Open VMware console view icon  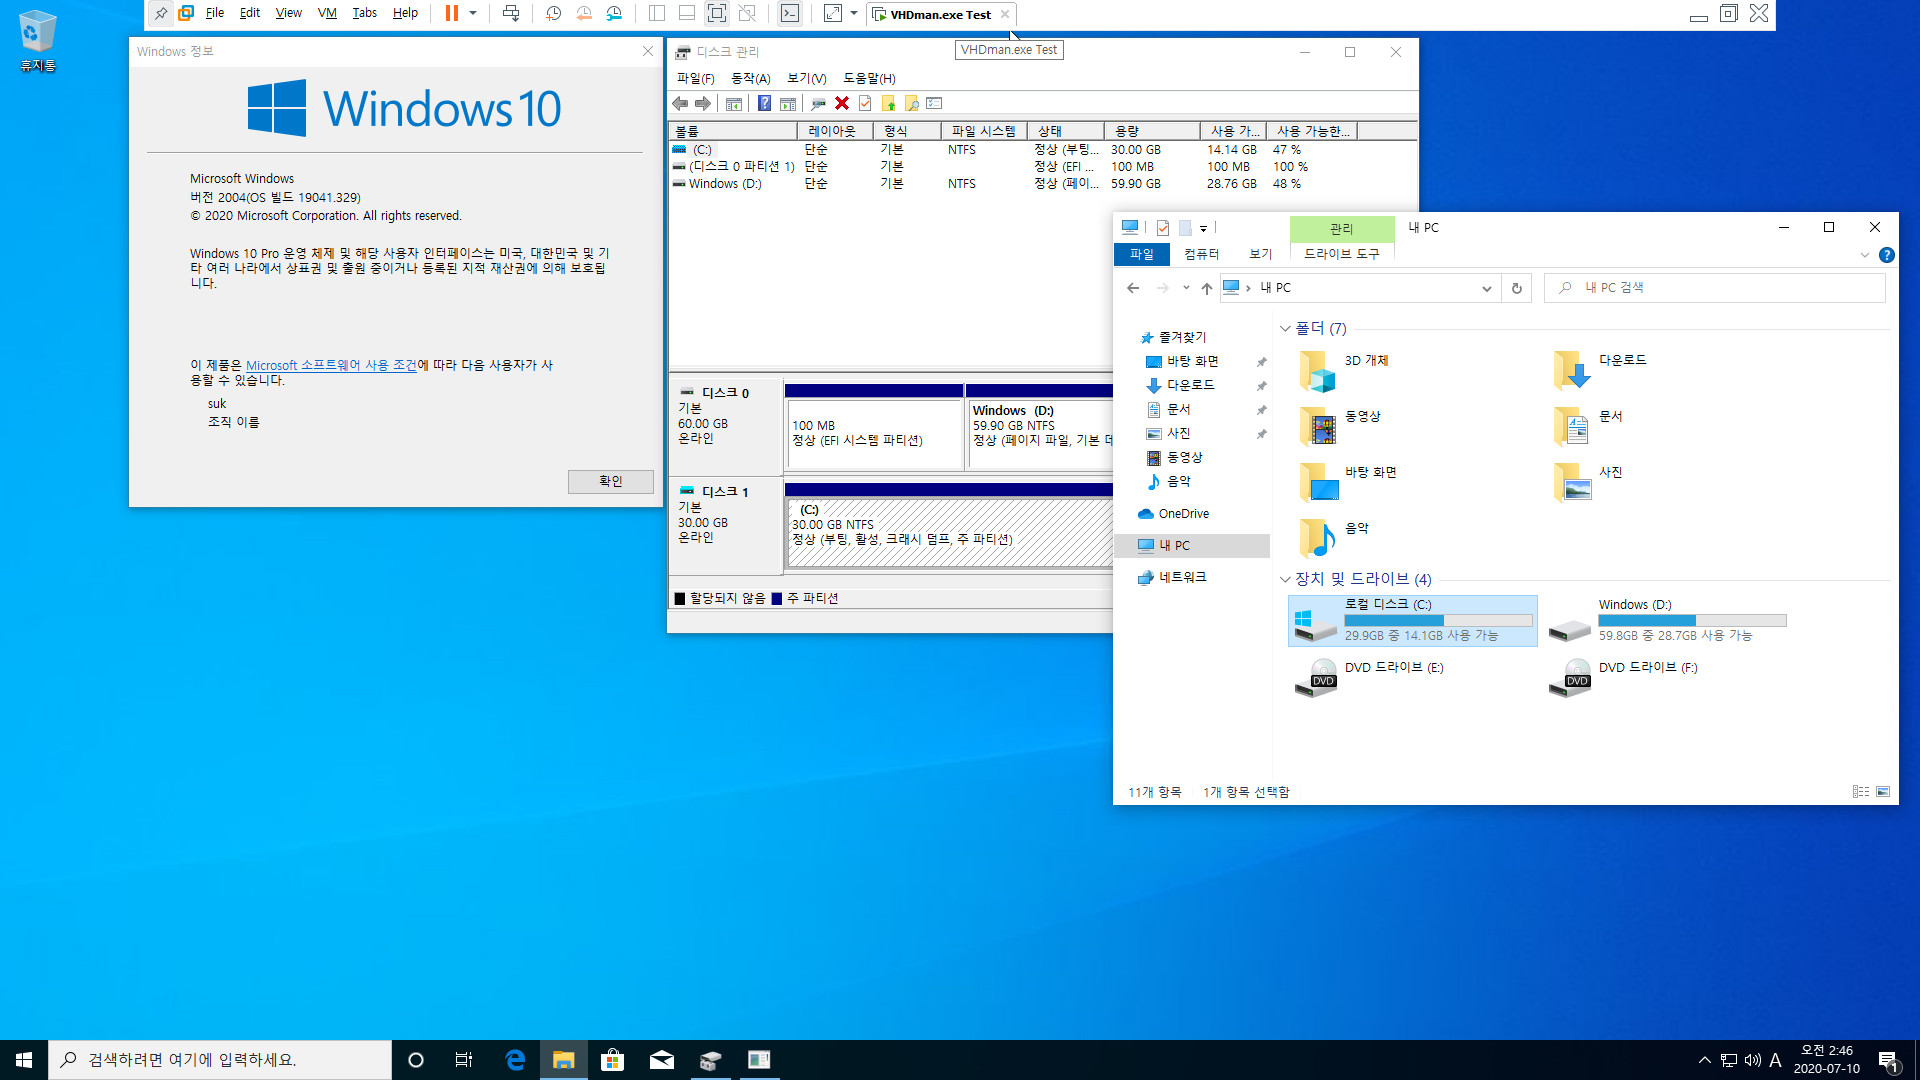click(790, 13)
